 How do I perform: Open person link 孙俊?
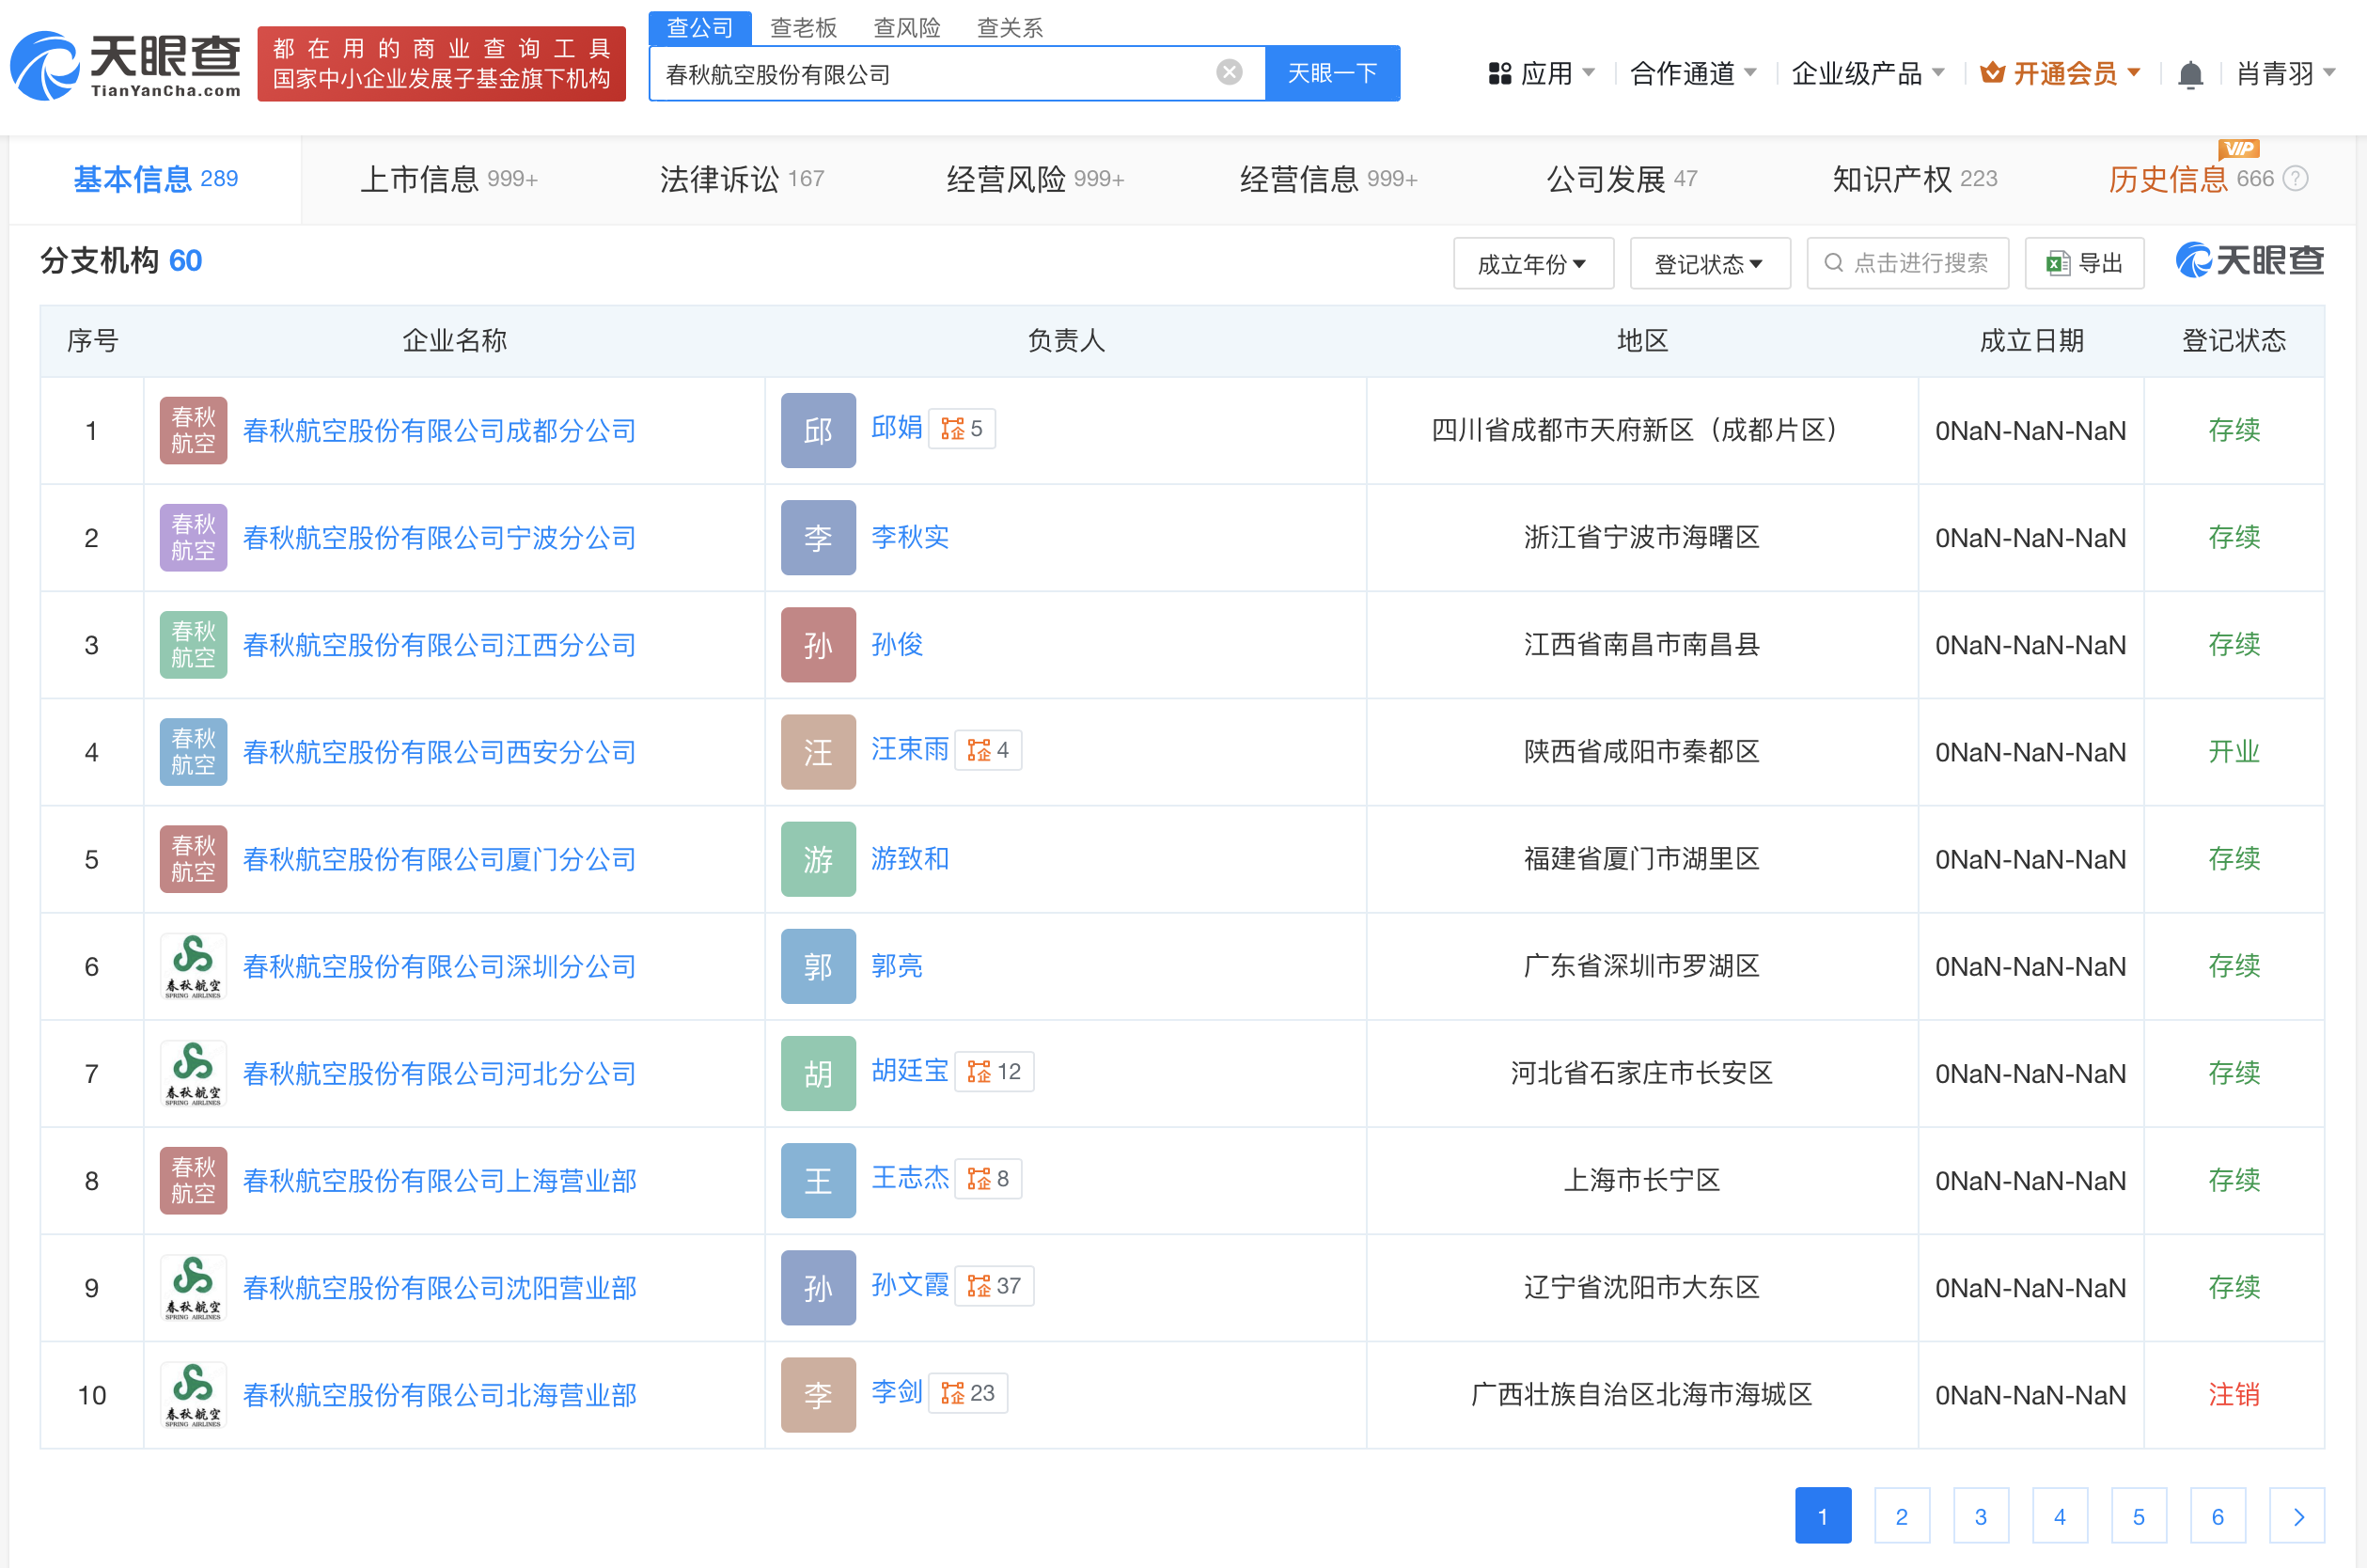pyautogui.click(x=897, y=643)
